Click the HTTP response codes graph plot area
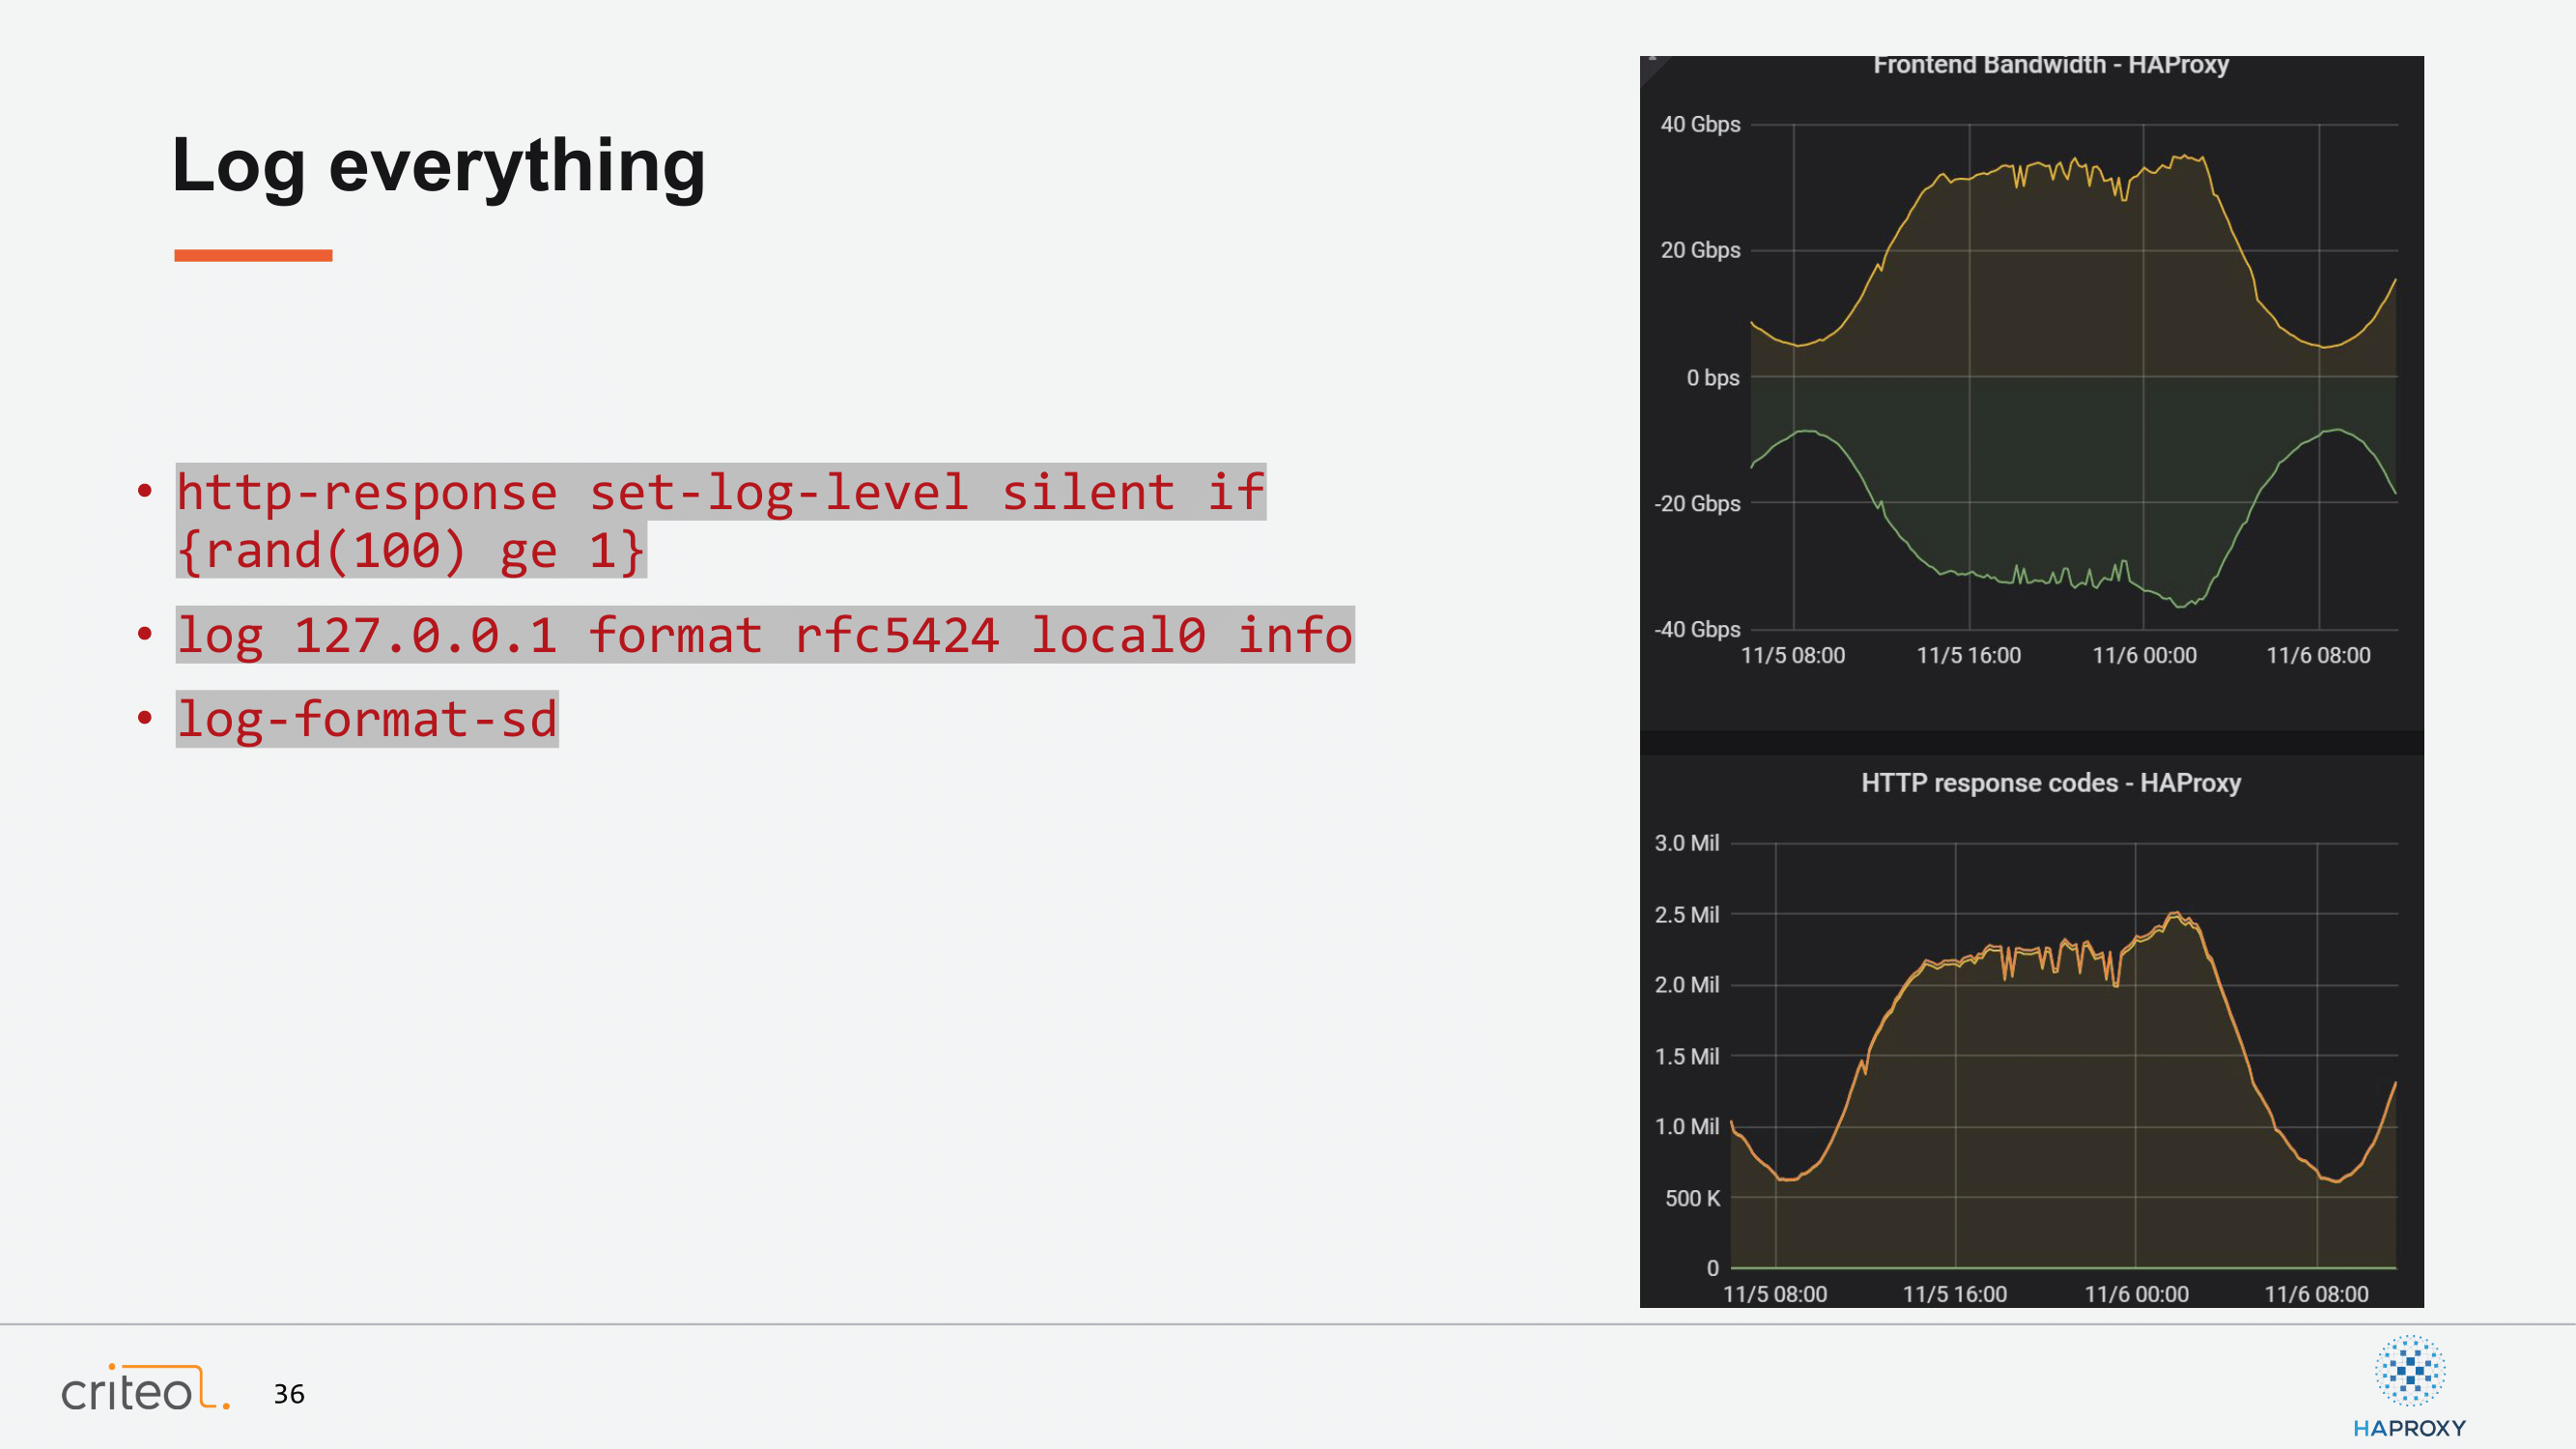The width and height of the screenshot is (2576, 1449). click(x=2064, y=1056)
